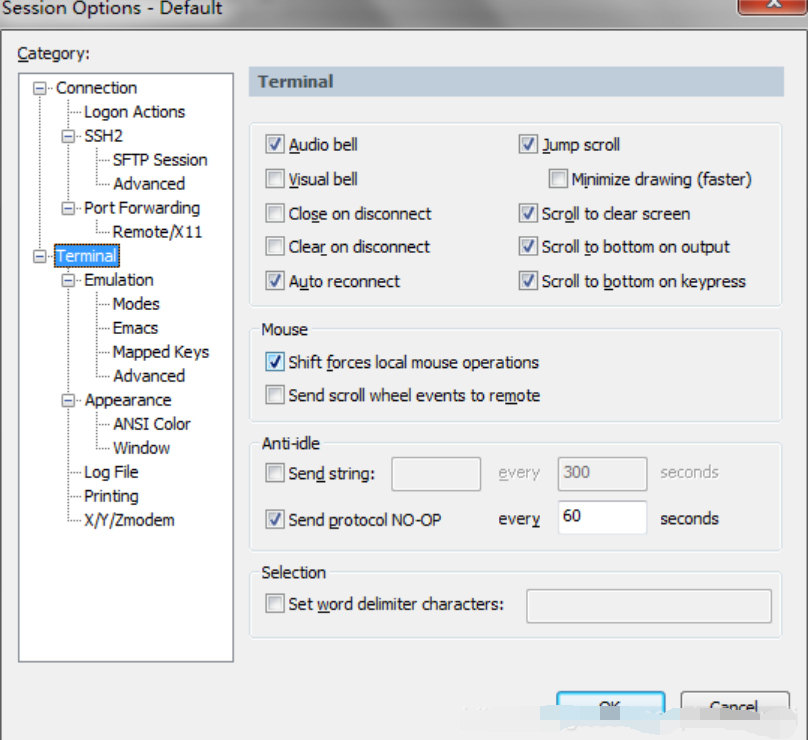
Task: Select Appearance category
Action: pos(128,400)
